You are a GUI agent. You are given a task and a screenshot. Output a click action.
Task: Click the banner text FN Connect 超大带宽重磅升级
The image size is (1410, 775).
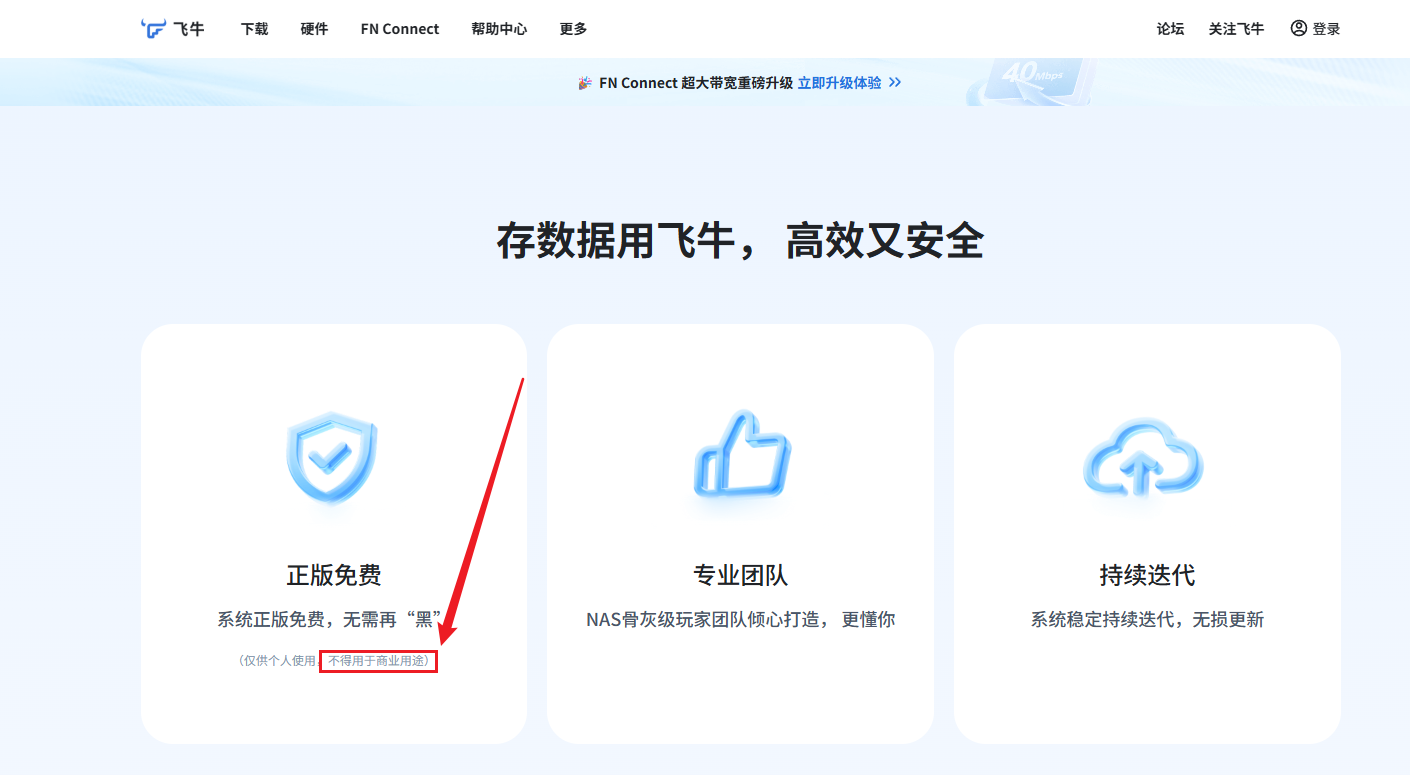(695, 83)
